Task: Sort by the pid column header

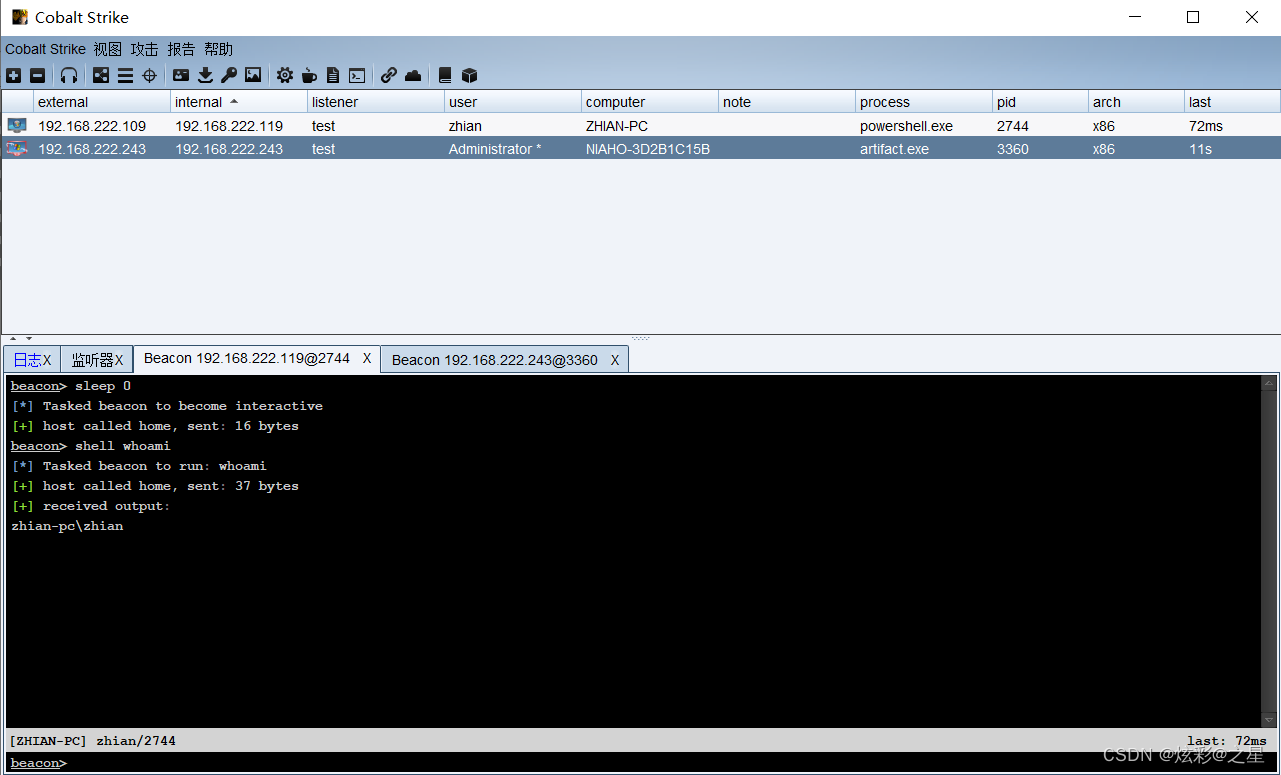Action: [1040, 102]
